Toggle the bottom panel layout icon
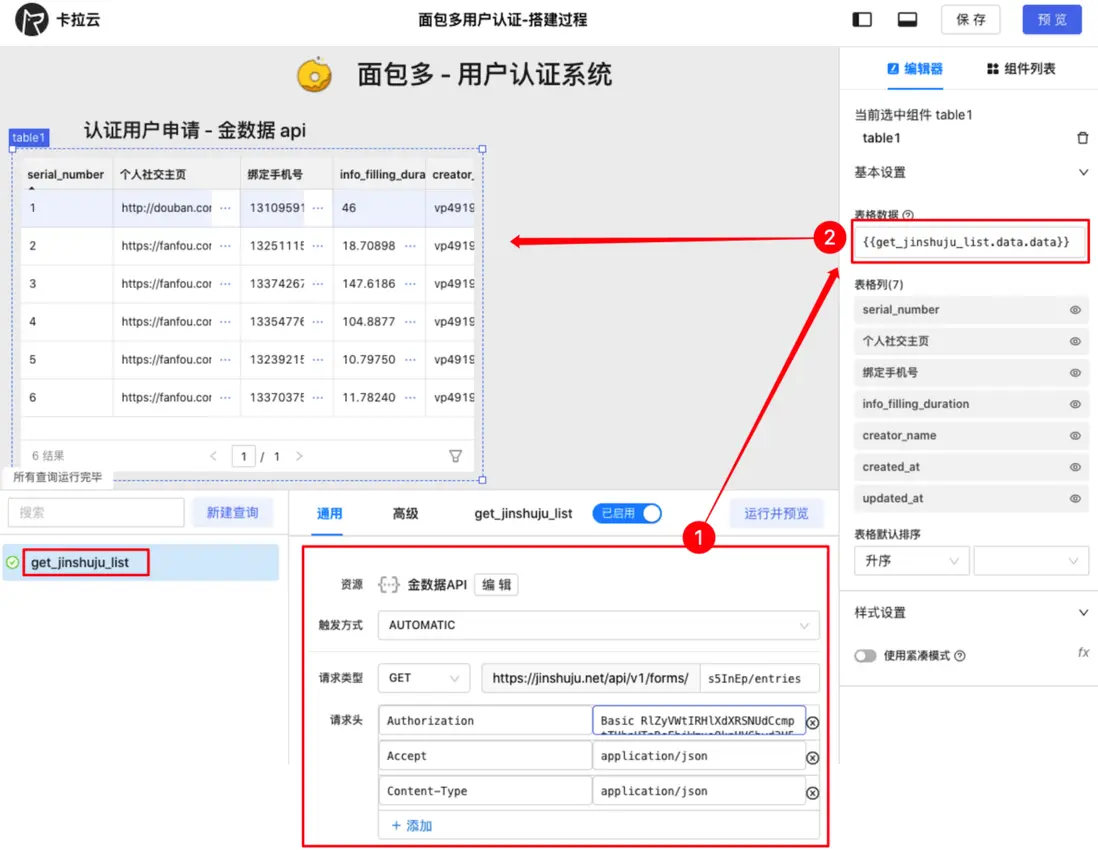The width and height of the screenshot is (1098, 850). [908, 20]
